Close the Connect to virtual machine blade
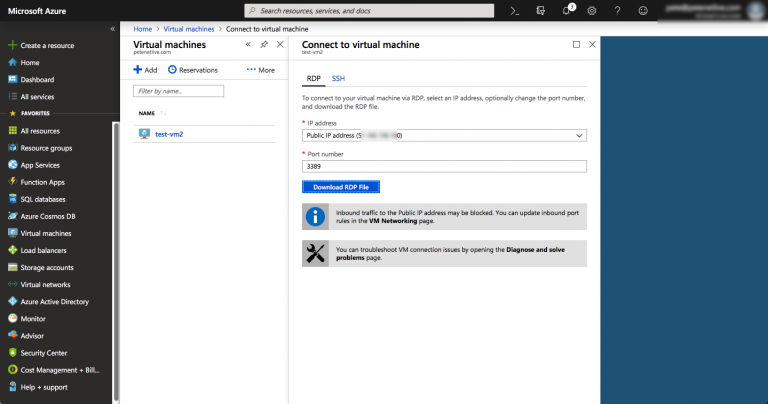Image resolution: width=768 pixels, height=404 pixels. pyautogui.click(x=592, y=45)
